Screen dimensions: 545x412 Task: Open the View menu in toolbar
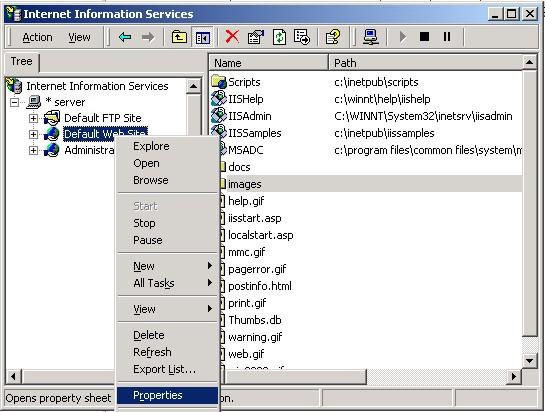(79, 37)
